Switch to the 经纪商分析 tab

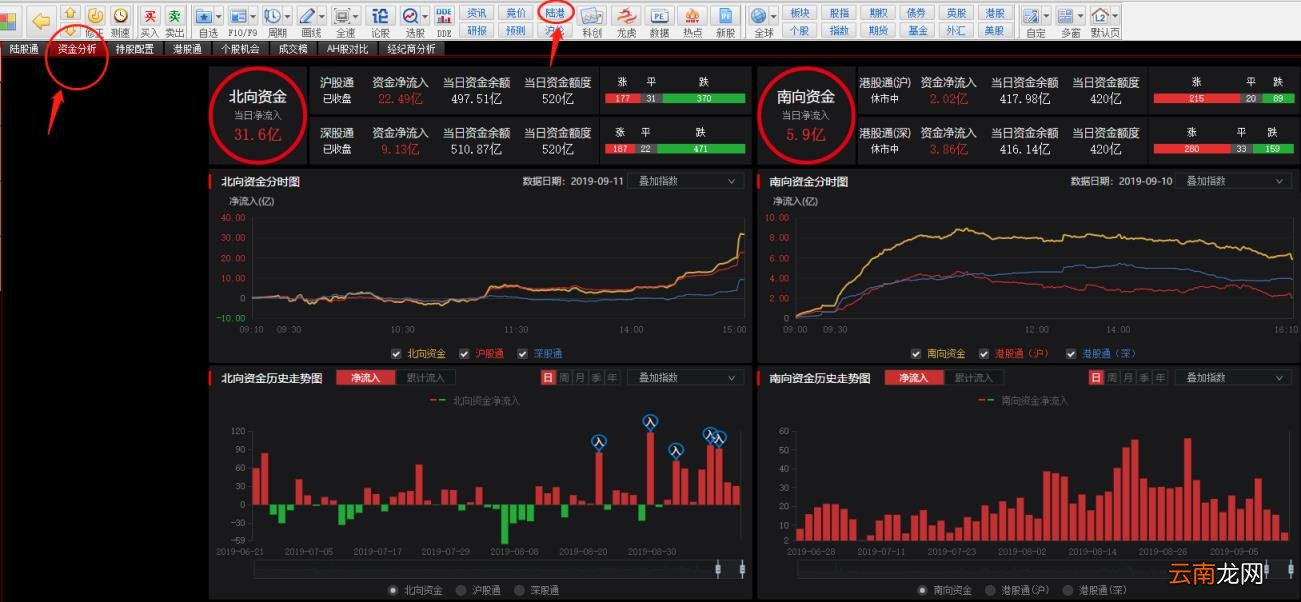(x=411, y=49)
